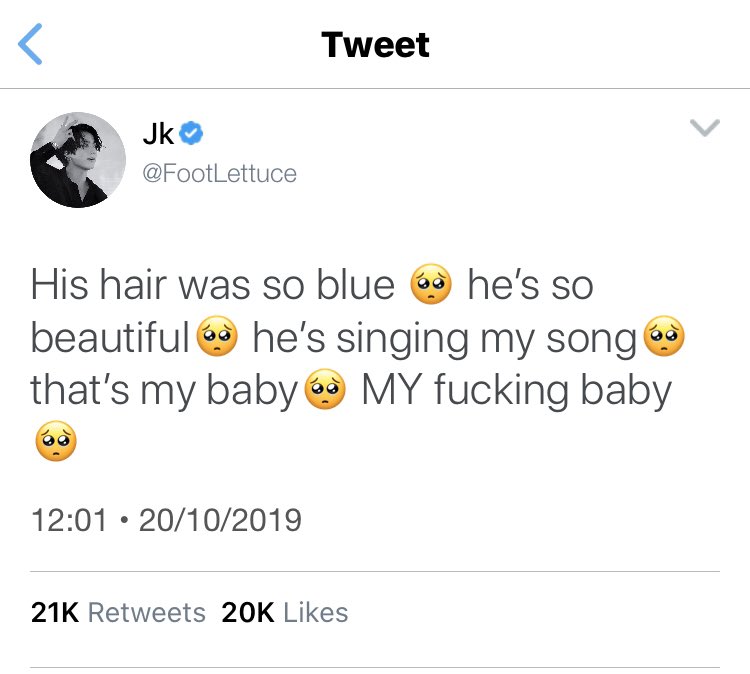Click the pleading emoji after "that's my baby"
This screenshot has height=674, width=750.
(325, 389)
